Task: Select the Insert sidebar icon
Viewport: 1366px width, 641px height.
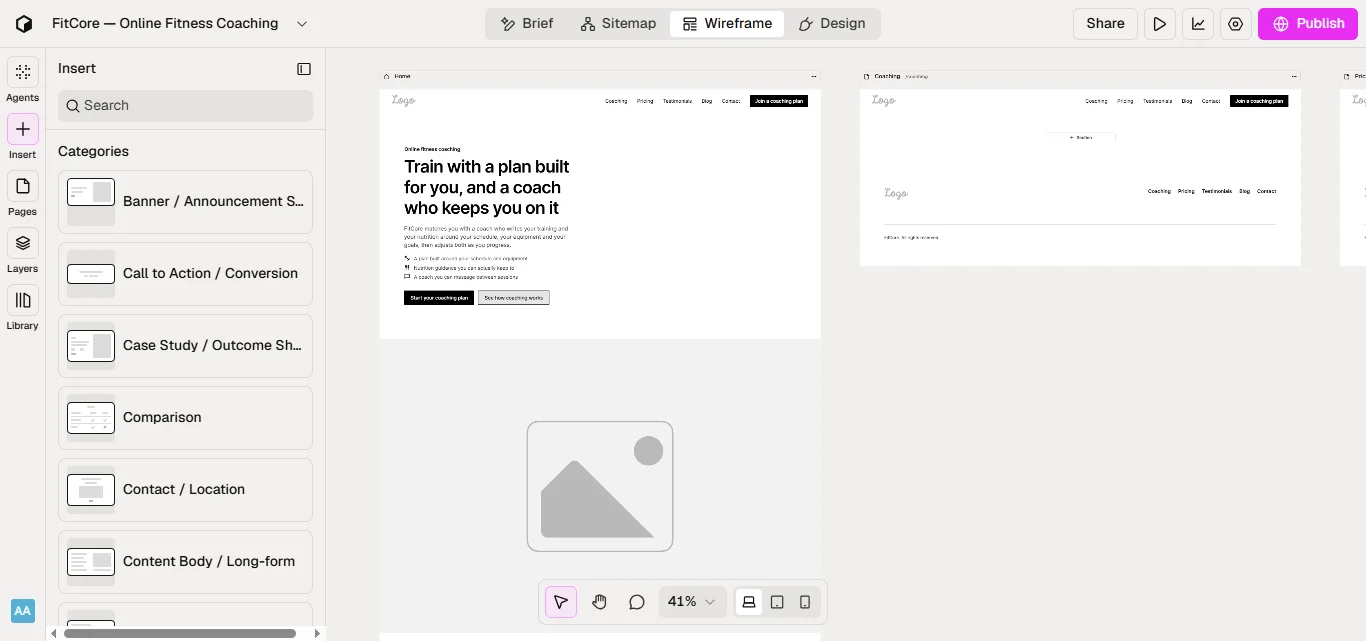Action: click(22, 129)
